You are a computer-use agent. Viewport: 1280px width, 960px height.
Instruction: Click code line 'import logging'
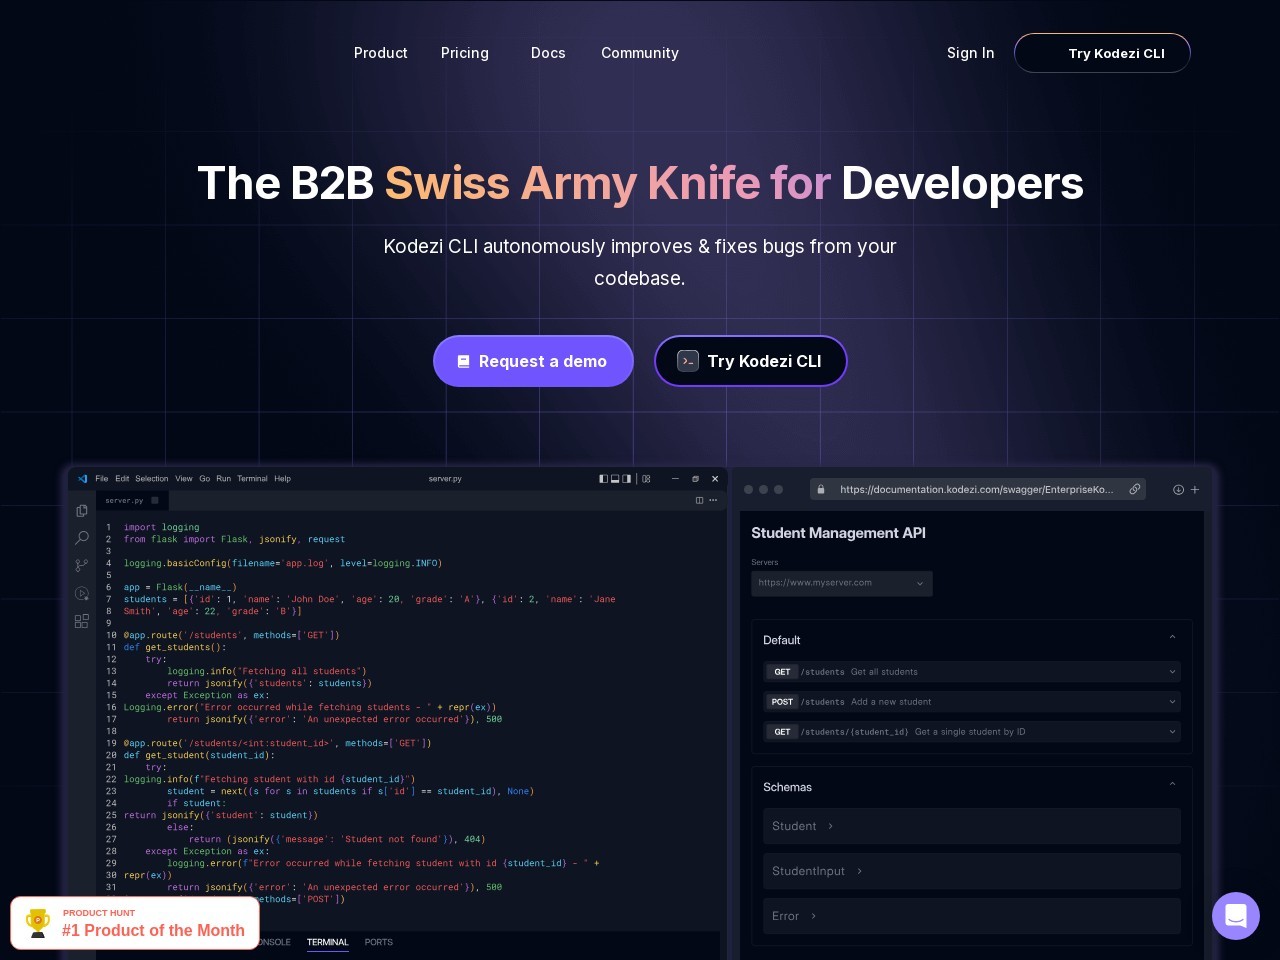[161, 527]
